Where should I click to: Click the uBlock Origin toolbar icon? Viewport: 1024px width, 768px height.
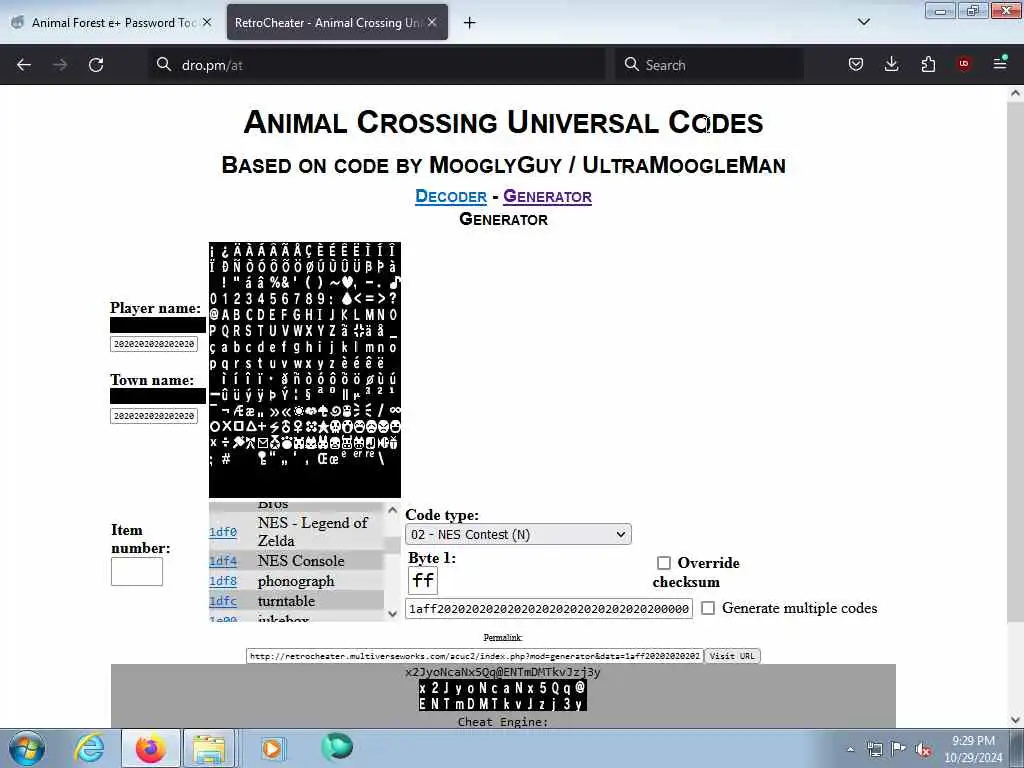pos(964,64)
